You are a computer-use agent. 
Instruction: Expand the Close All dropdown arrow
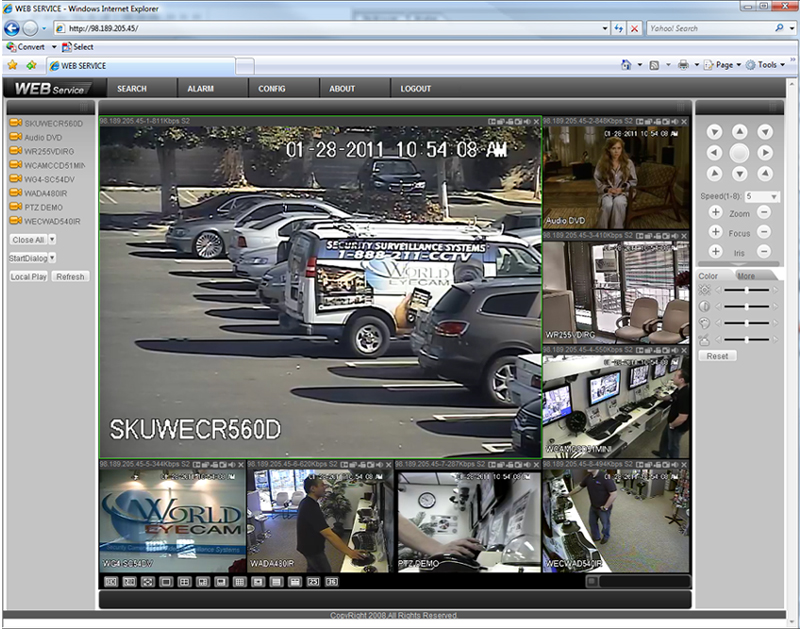(x=52, y=239)
